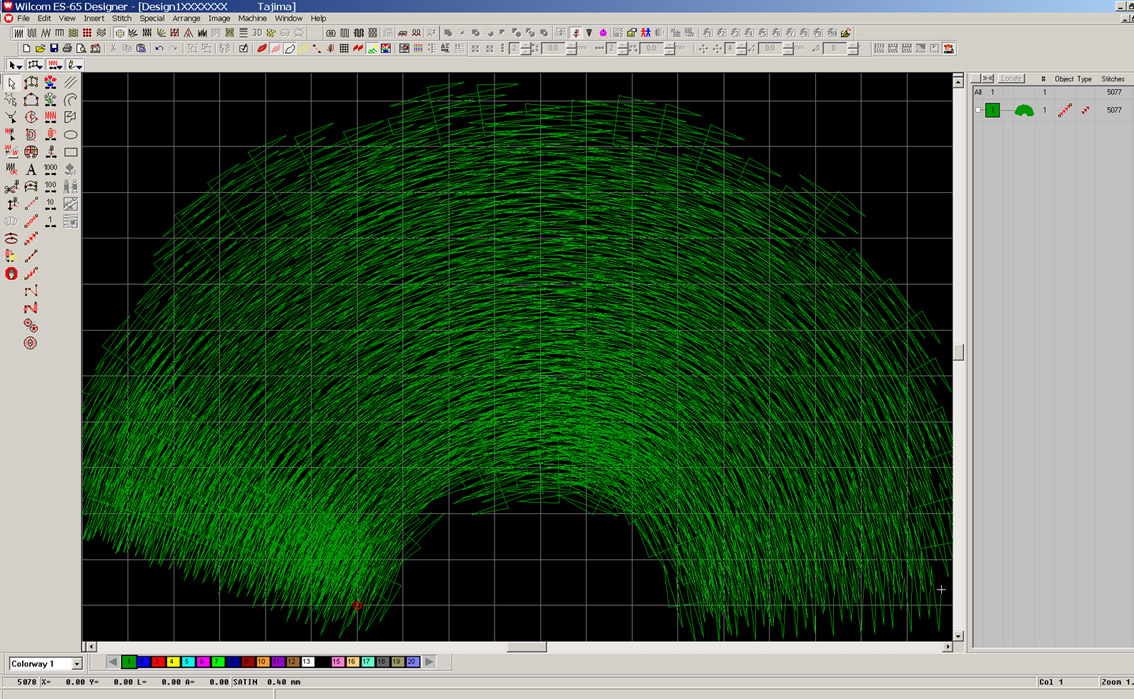Click the Lettering 'A' tool
Viewport: 1134px width, 699px height.
[31, 170]
